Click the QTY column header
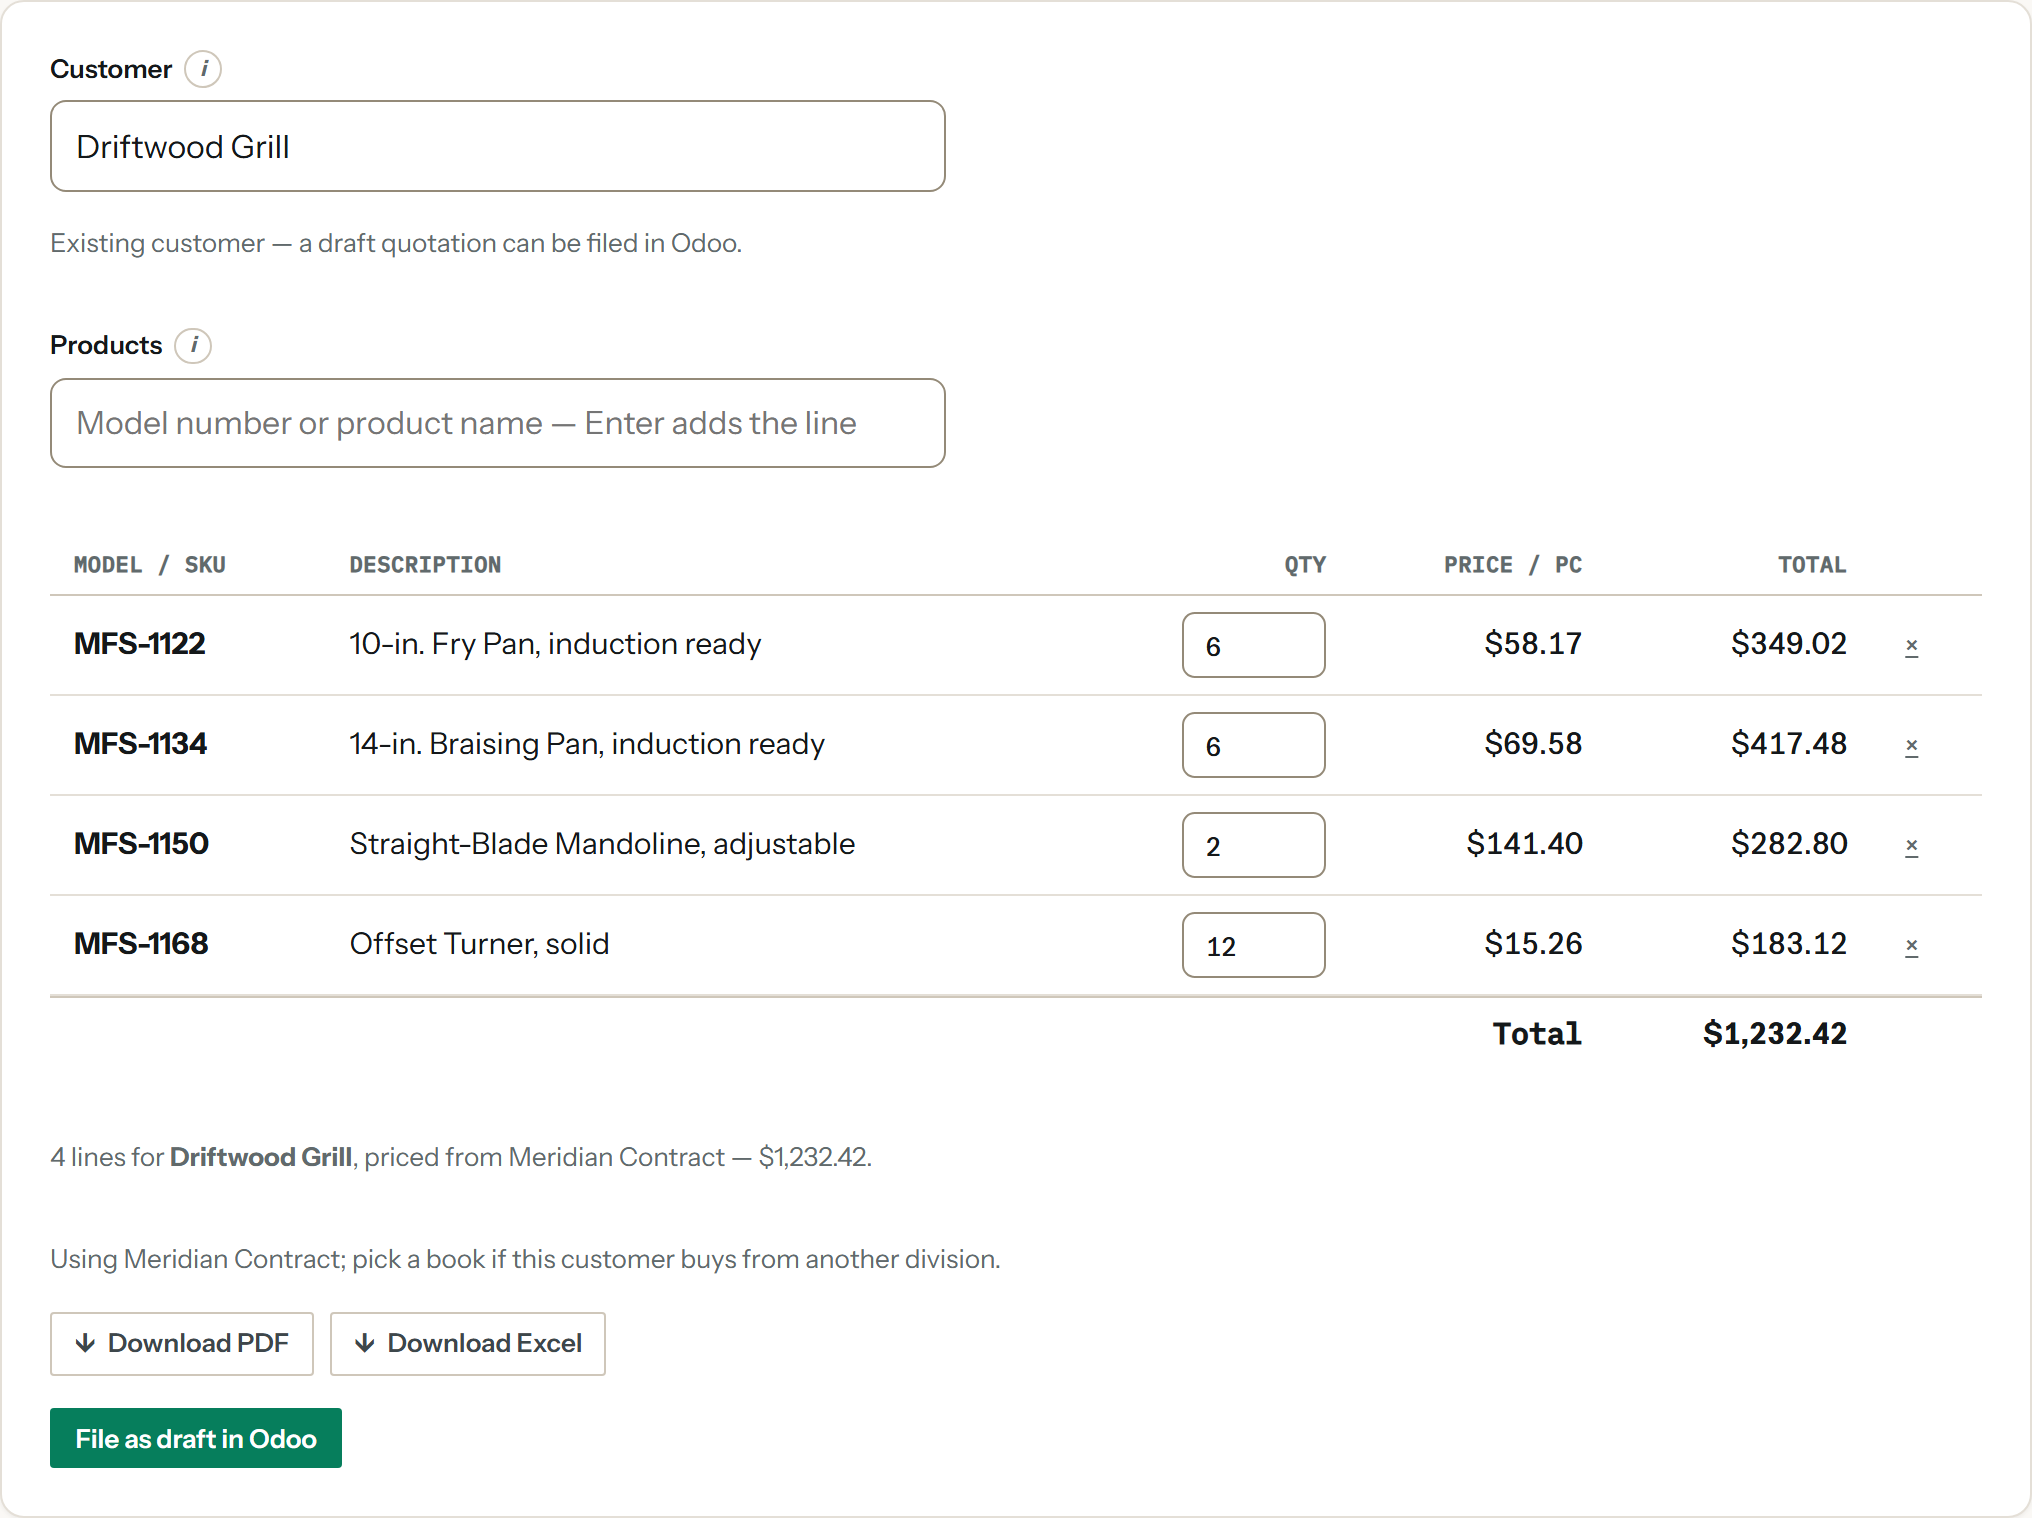2032x1518 pixels. click(x=1305, y=565)
